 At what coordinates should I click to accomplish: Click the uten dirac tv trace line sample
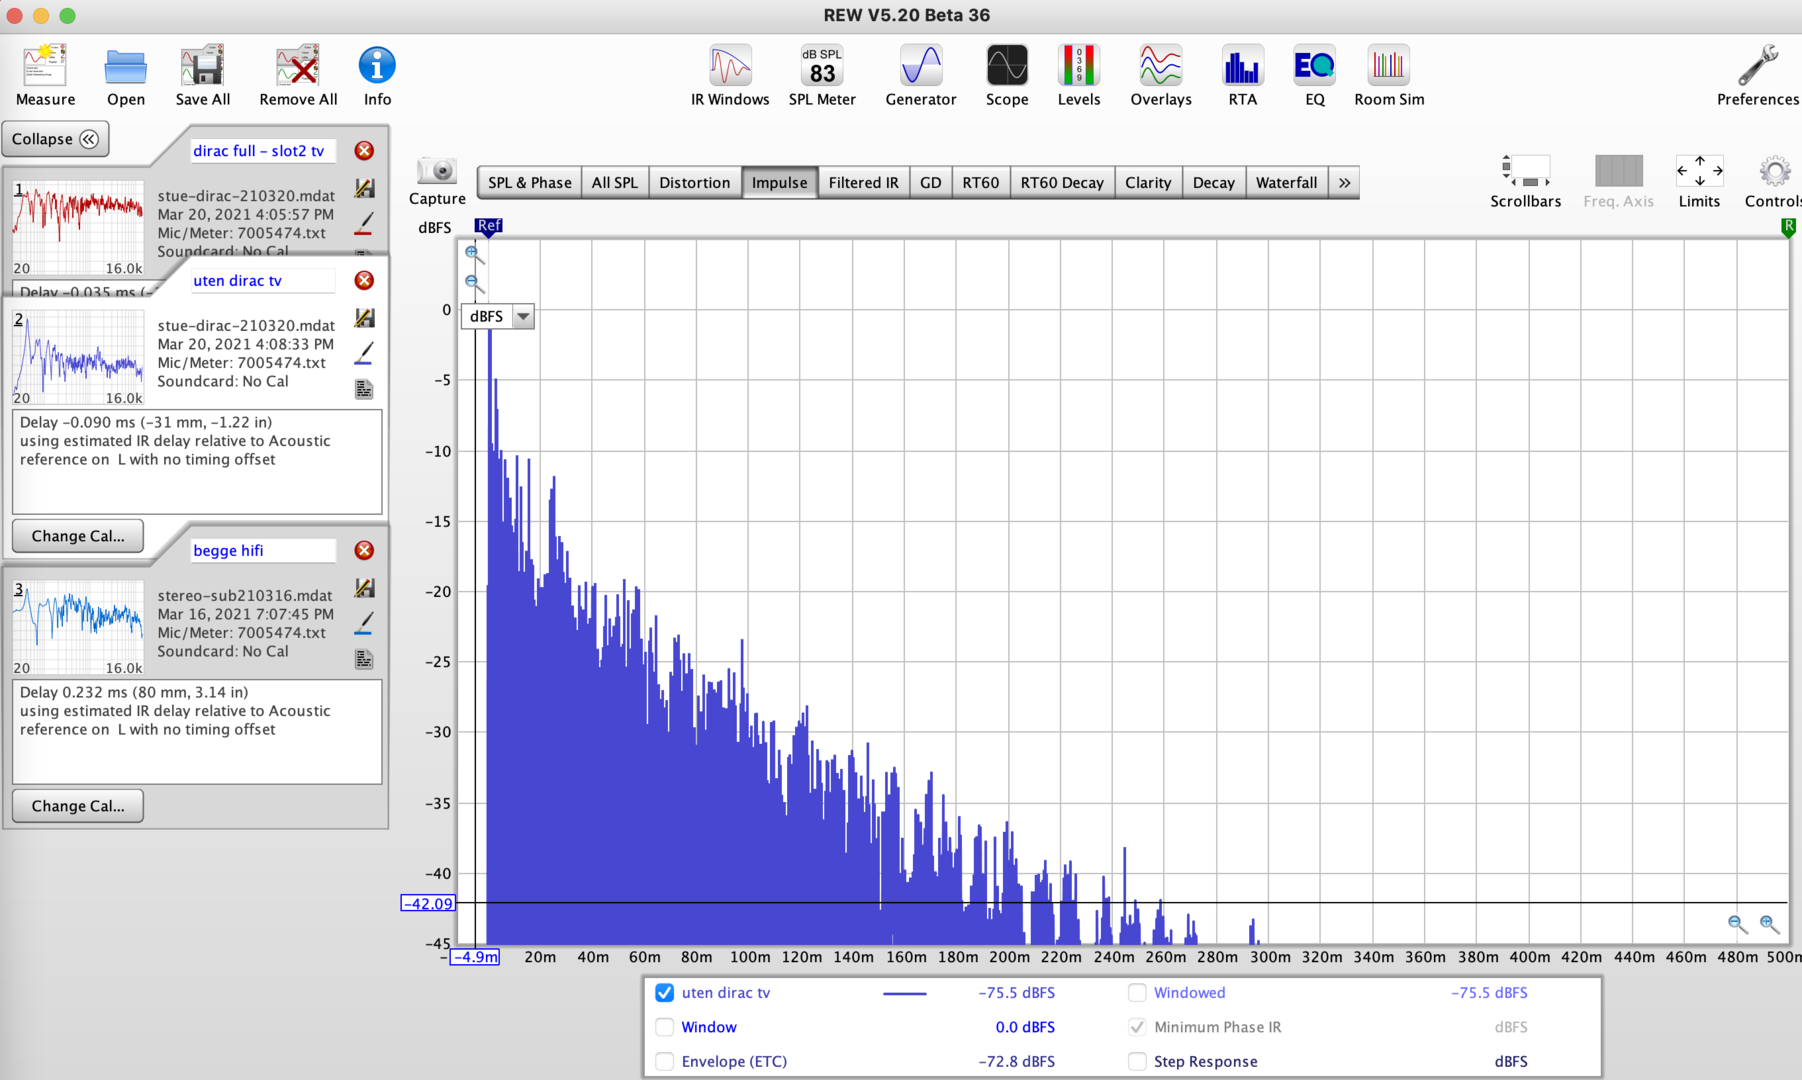pos(904,993)
